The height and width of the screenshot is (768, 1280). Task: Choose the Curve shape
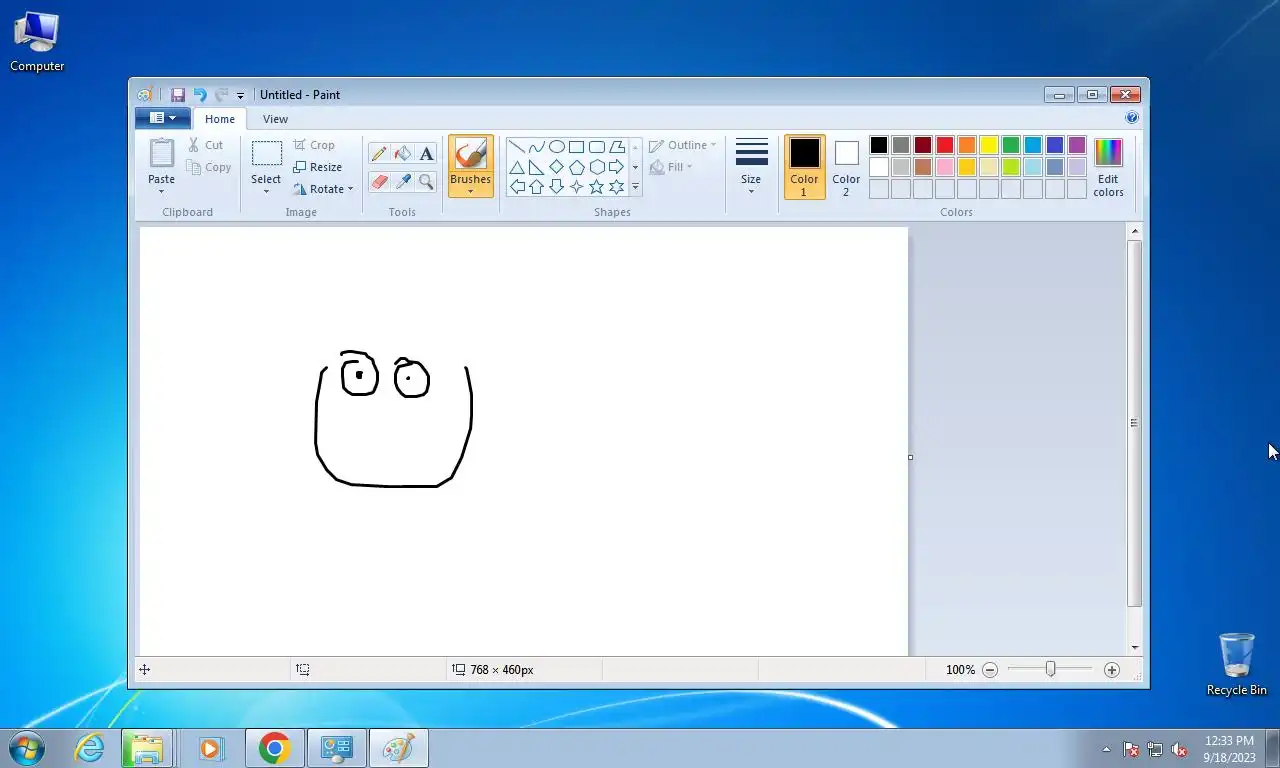pos(537,147)
